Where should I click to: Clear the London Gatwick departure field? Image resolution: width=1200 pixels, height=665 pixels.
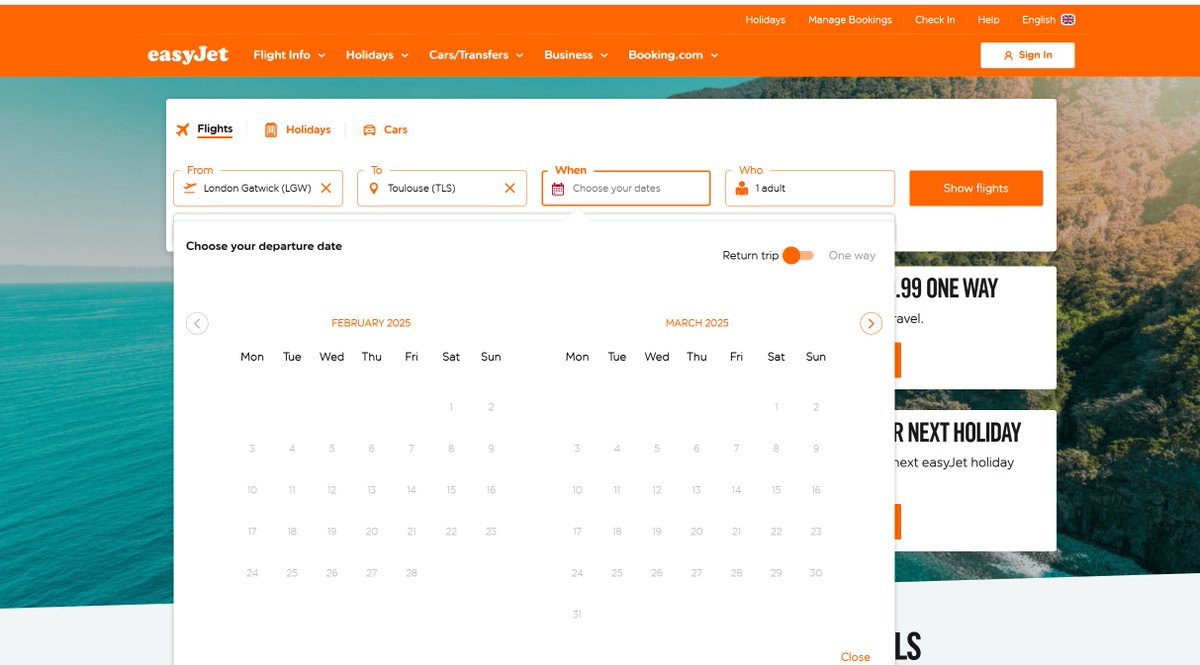326,188
